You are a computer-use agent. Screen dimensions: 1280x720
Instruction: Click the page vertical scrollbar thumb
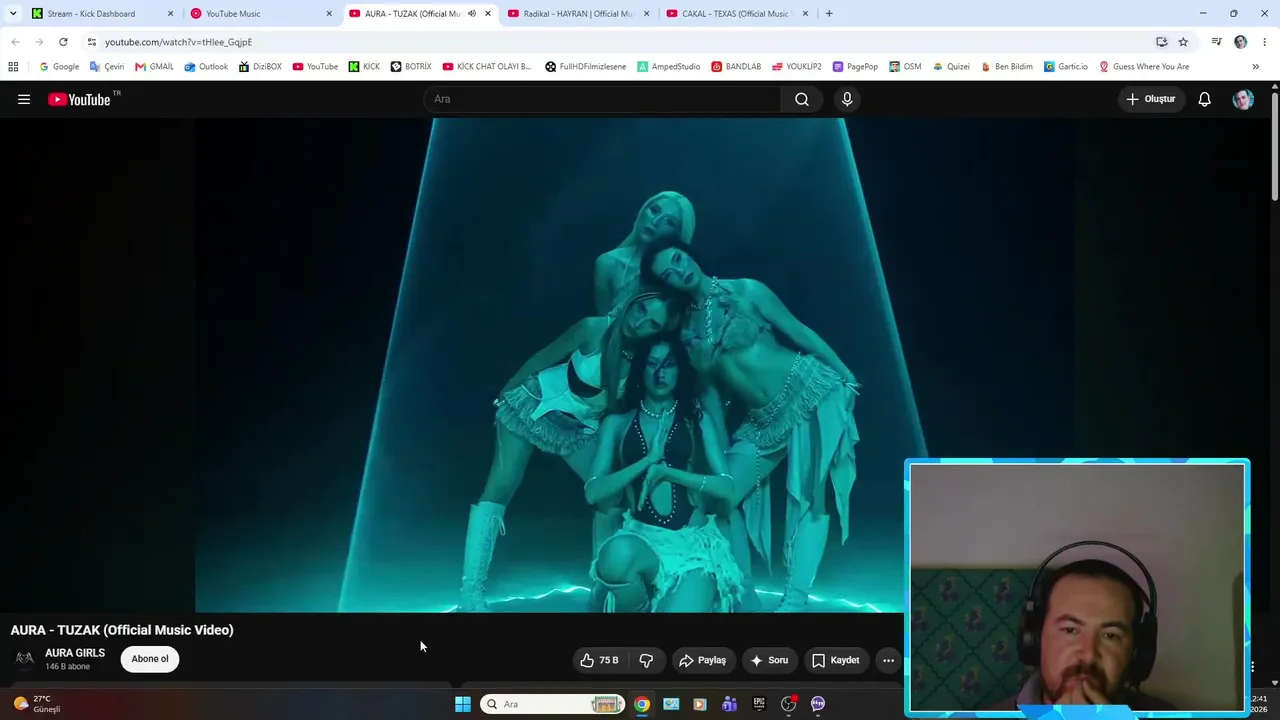(1275, 145)
